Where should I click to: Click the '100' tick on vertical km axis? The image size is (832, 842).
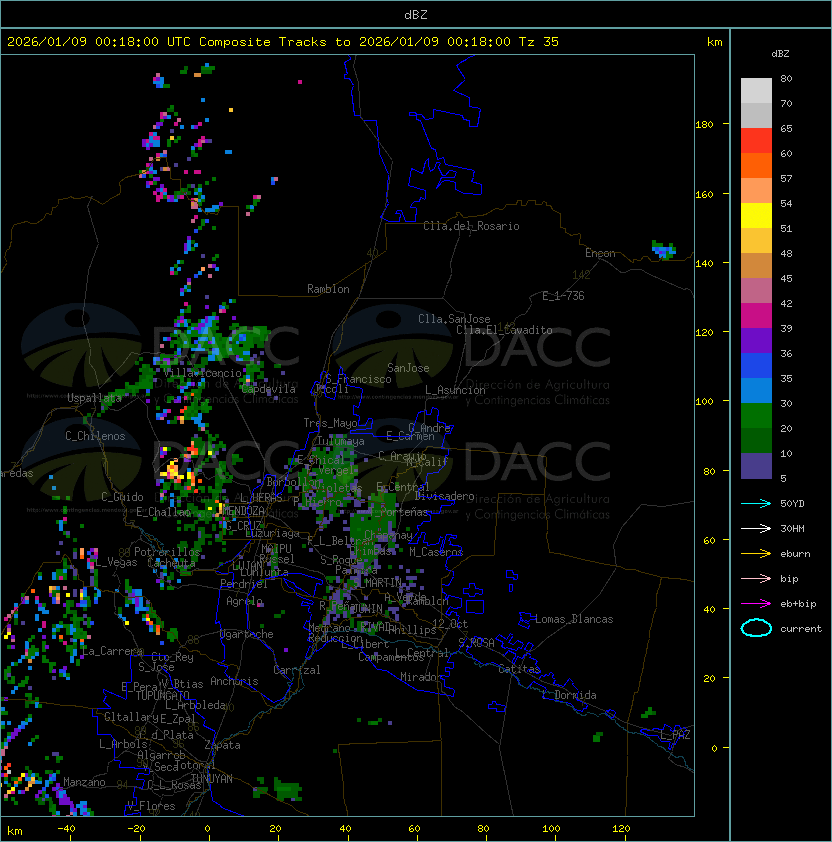[704, 402]
